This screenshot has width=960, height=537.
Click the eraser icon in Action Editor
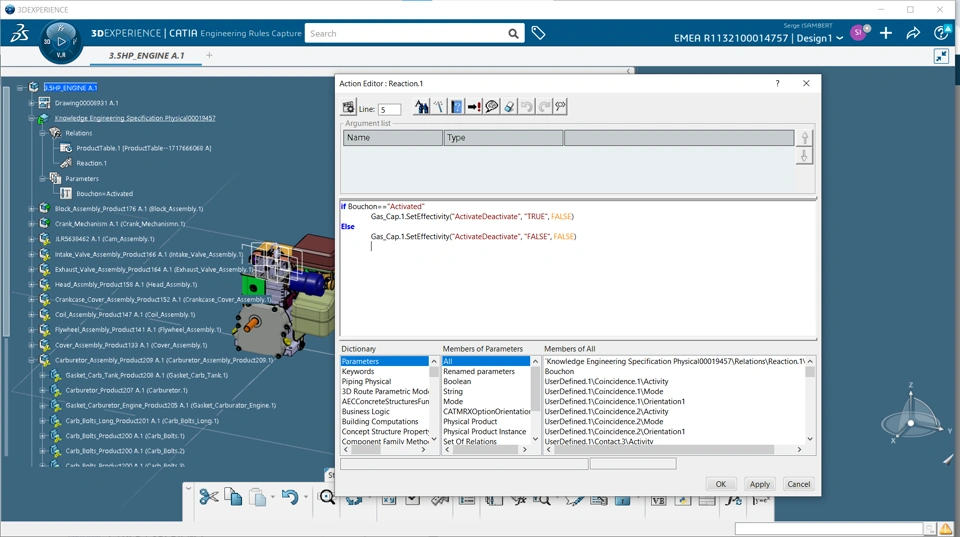click(509, 107)
